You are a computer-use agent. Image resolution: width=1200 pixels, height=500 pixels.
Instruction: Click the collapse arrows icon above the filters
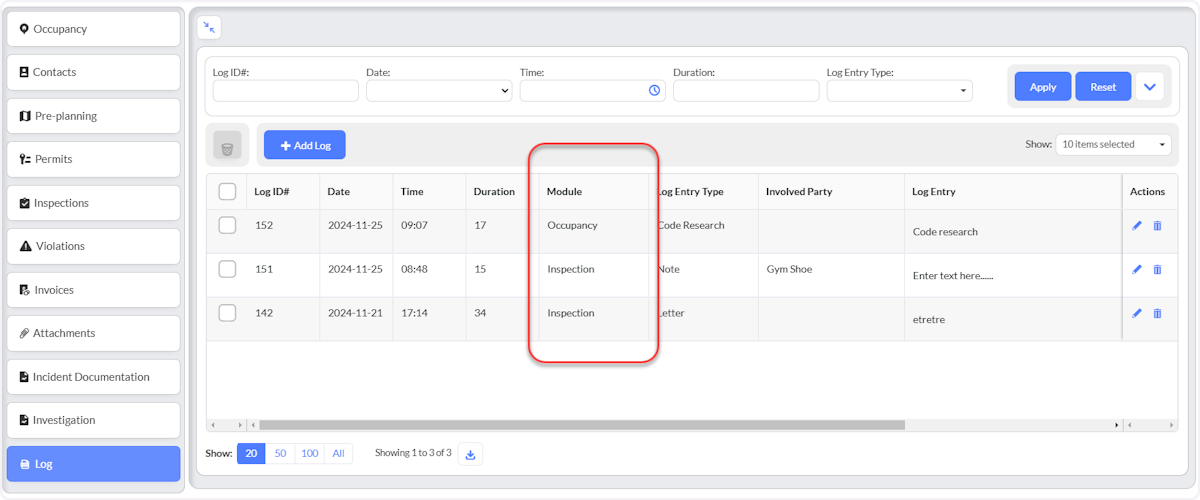click(x=209, y=28)
